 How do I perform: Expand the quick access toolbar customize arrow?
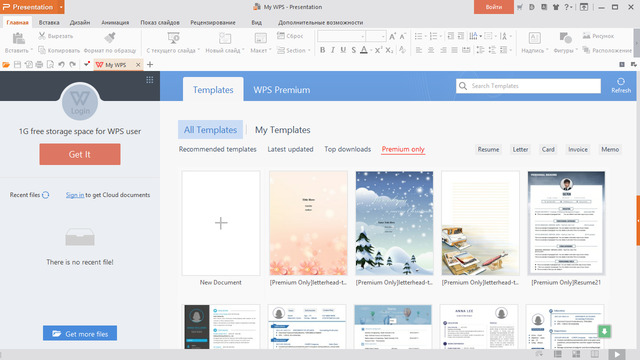coord(87,64)
